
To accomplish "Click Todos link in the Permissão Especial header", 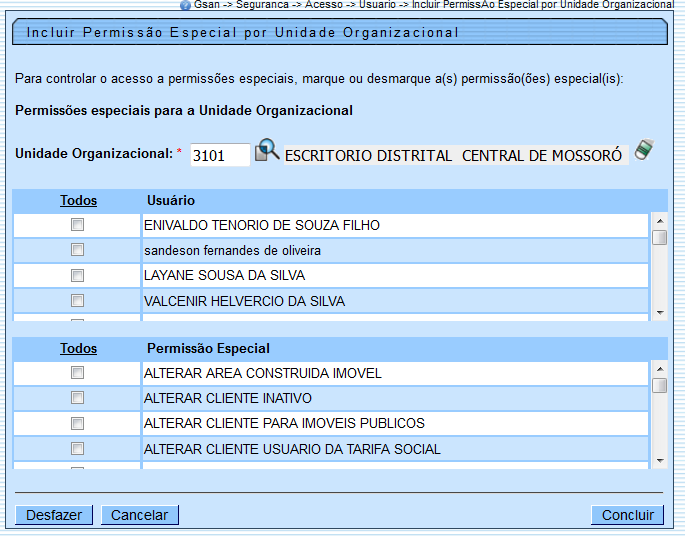I will click(x=78, y=349).
